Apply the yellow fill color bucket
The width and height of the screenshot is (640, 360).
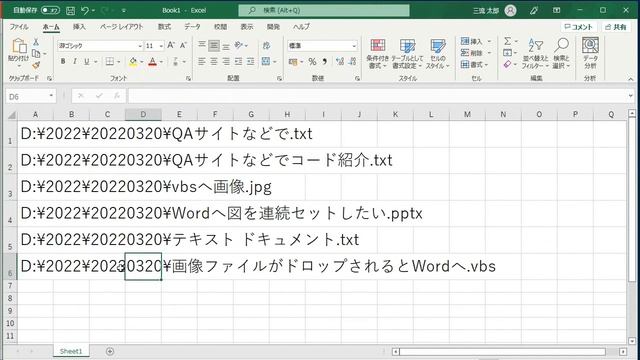click(133, 62)
